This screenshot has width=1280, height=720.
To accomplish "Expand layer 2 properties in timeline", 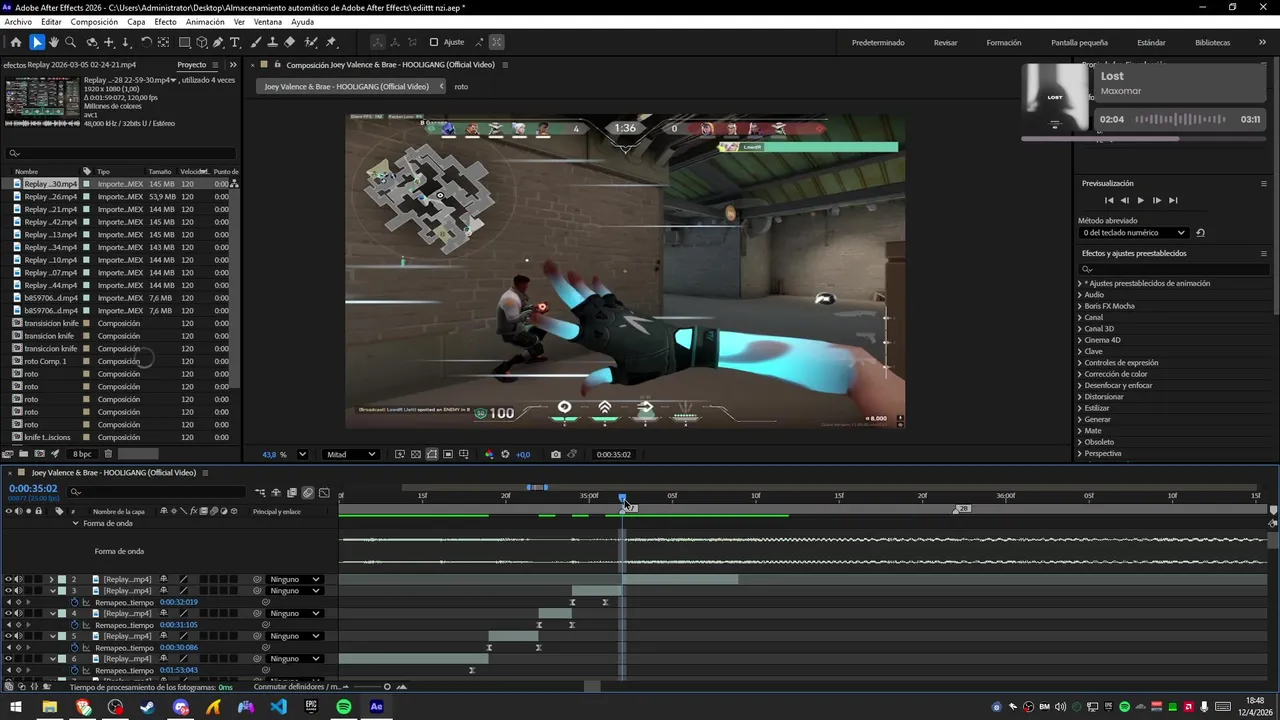I will pos(52,579).
